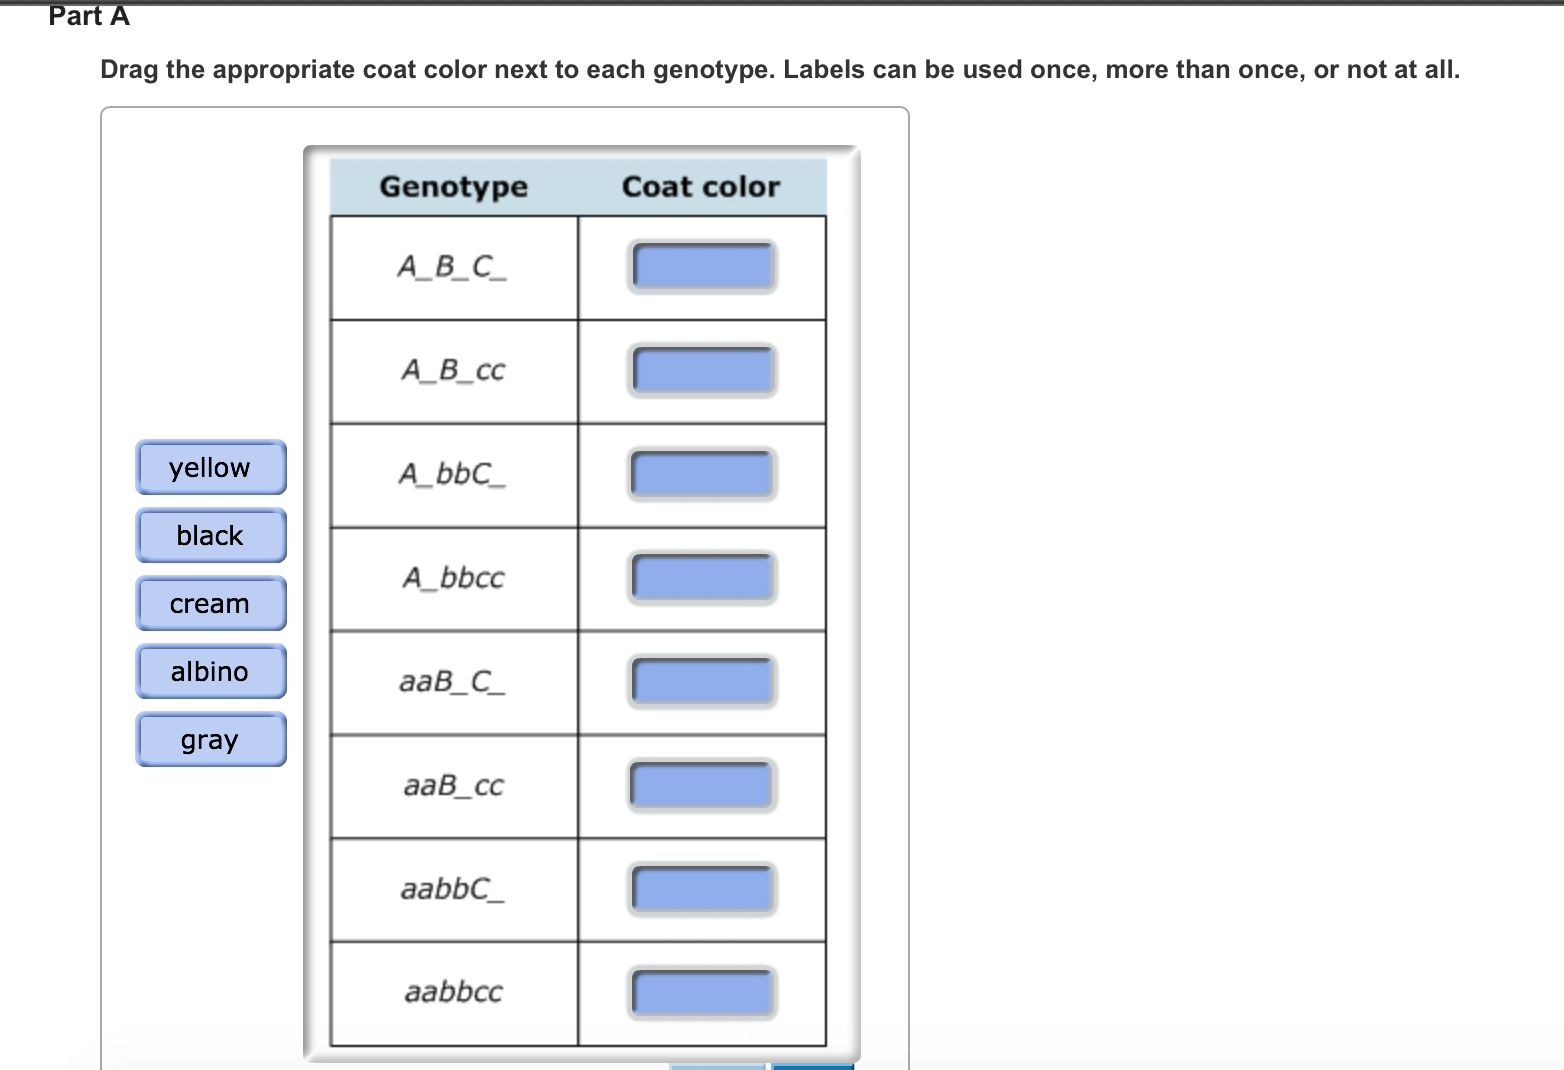
Task: Click the drop target beside genotype aabbC_
Action: [703, 888]
